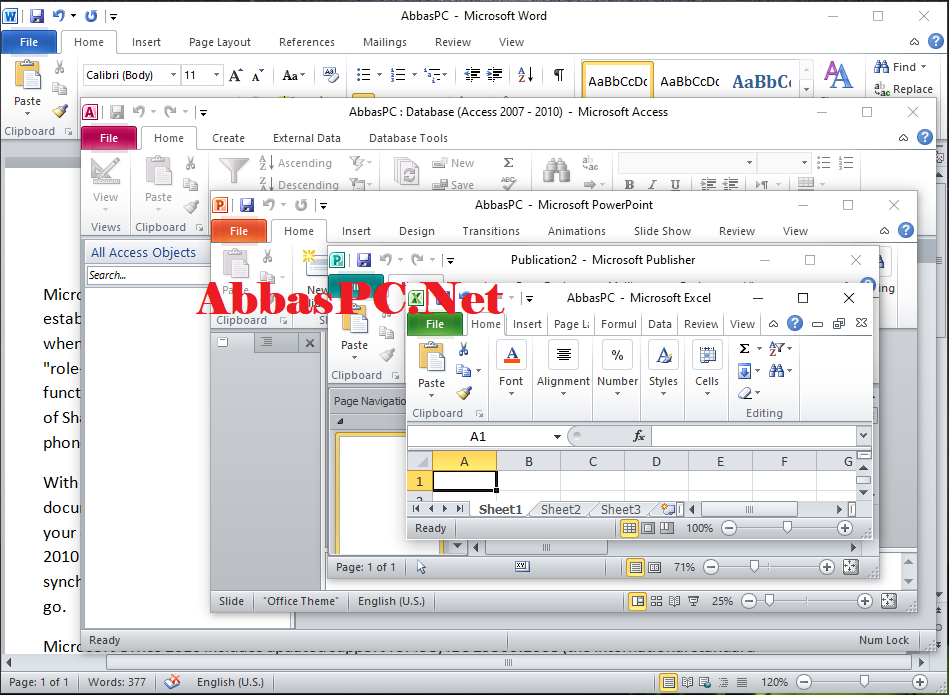
Task: Click the Word Save icon in quick access toolbar
Action: coord(36,16)
